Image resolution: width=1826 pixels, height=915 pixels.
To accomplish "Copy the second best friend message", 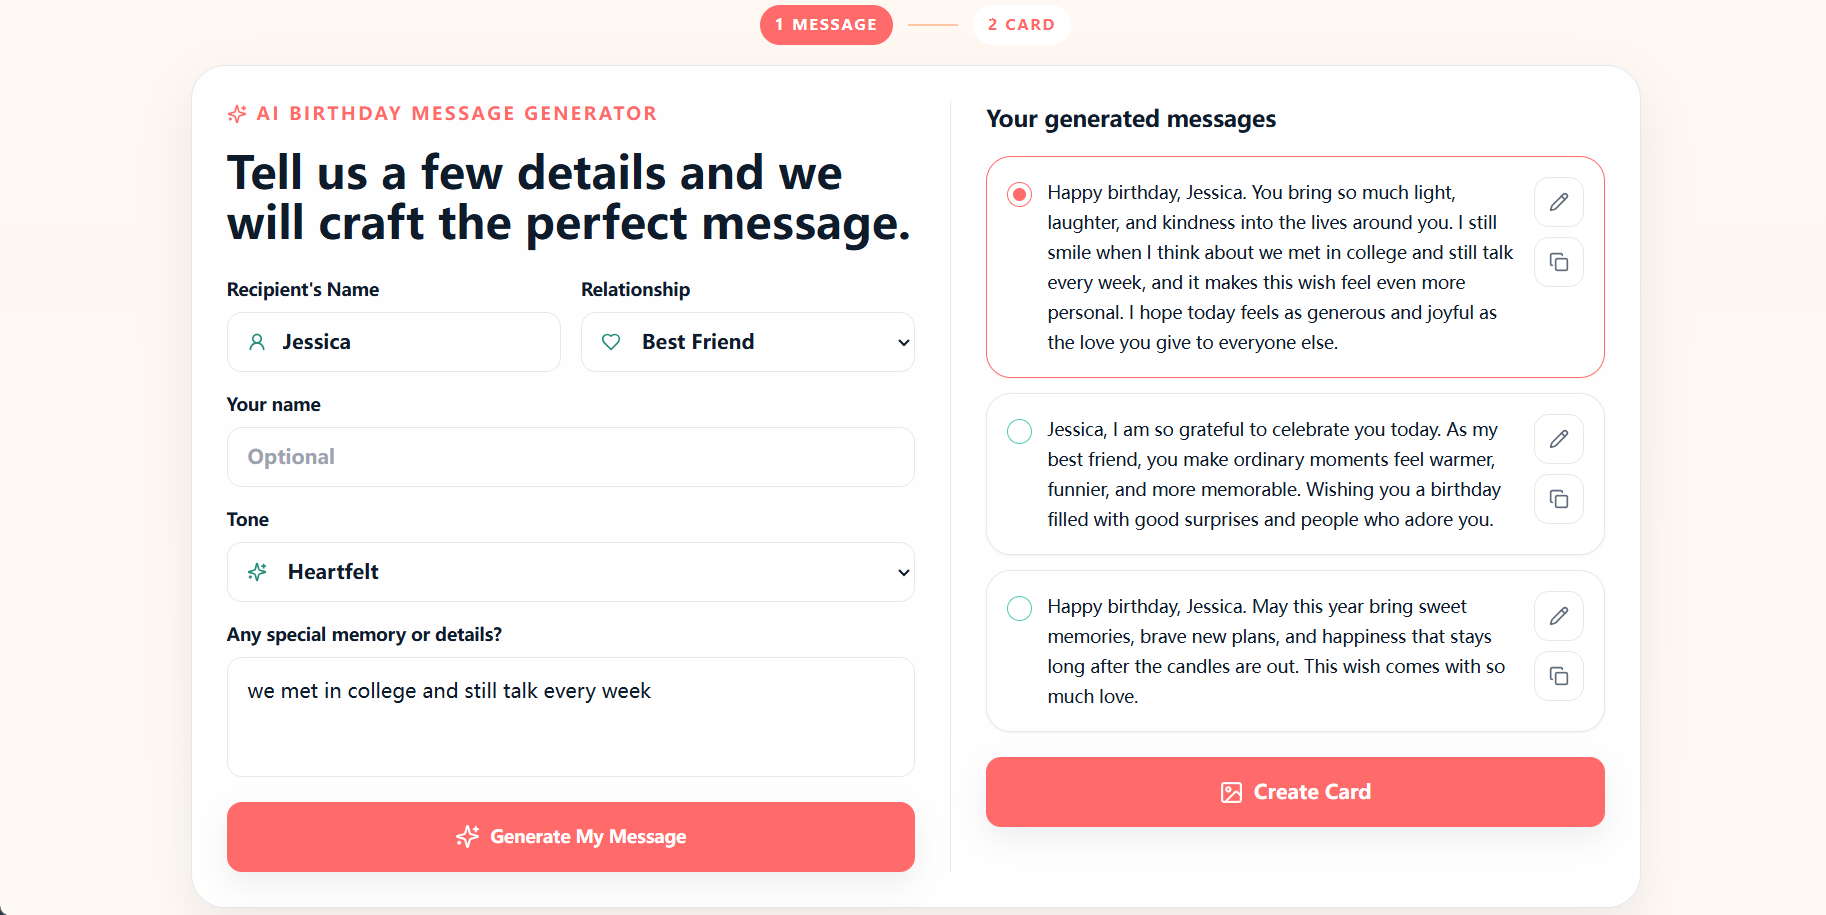I will click(1558, 499).
